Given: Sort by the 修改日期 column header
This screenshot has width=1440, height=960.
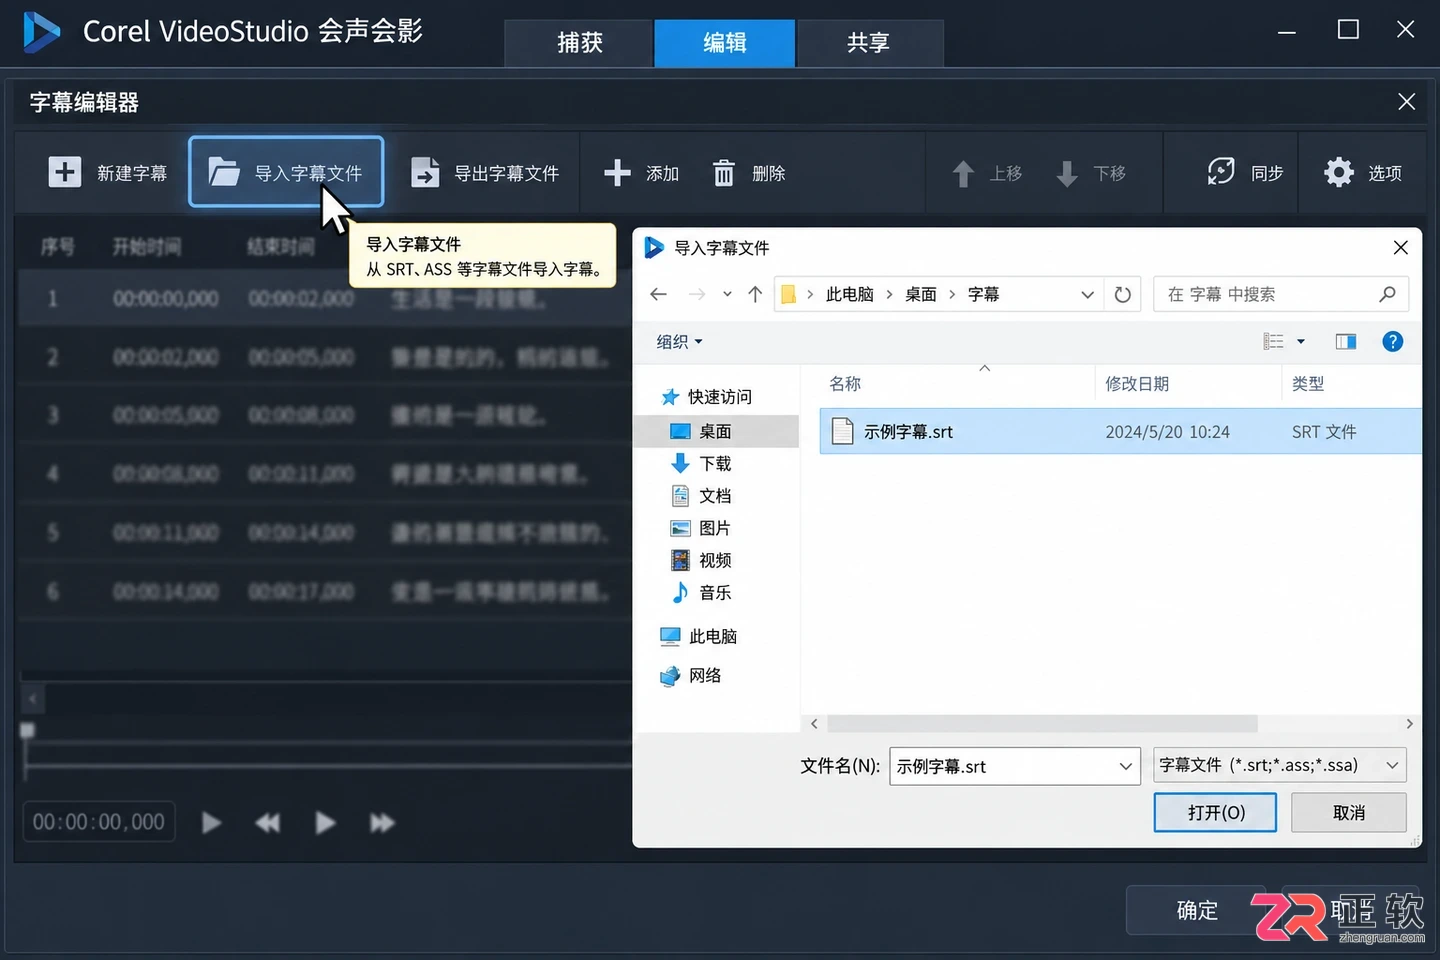Looking at the screenshot, I should point(1137,384).
